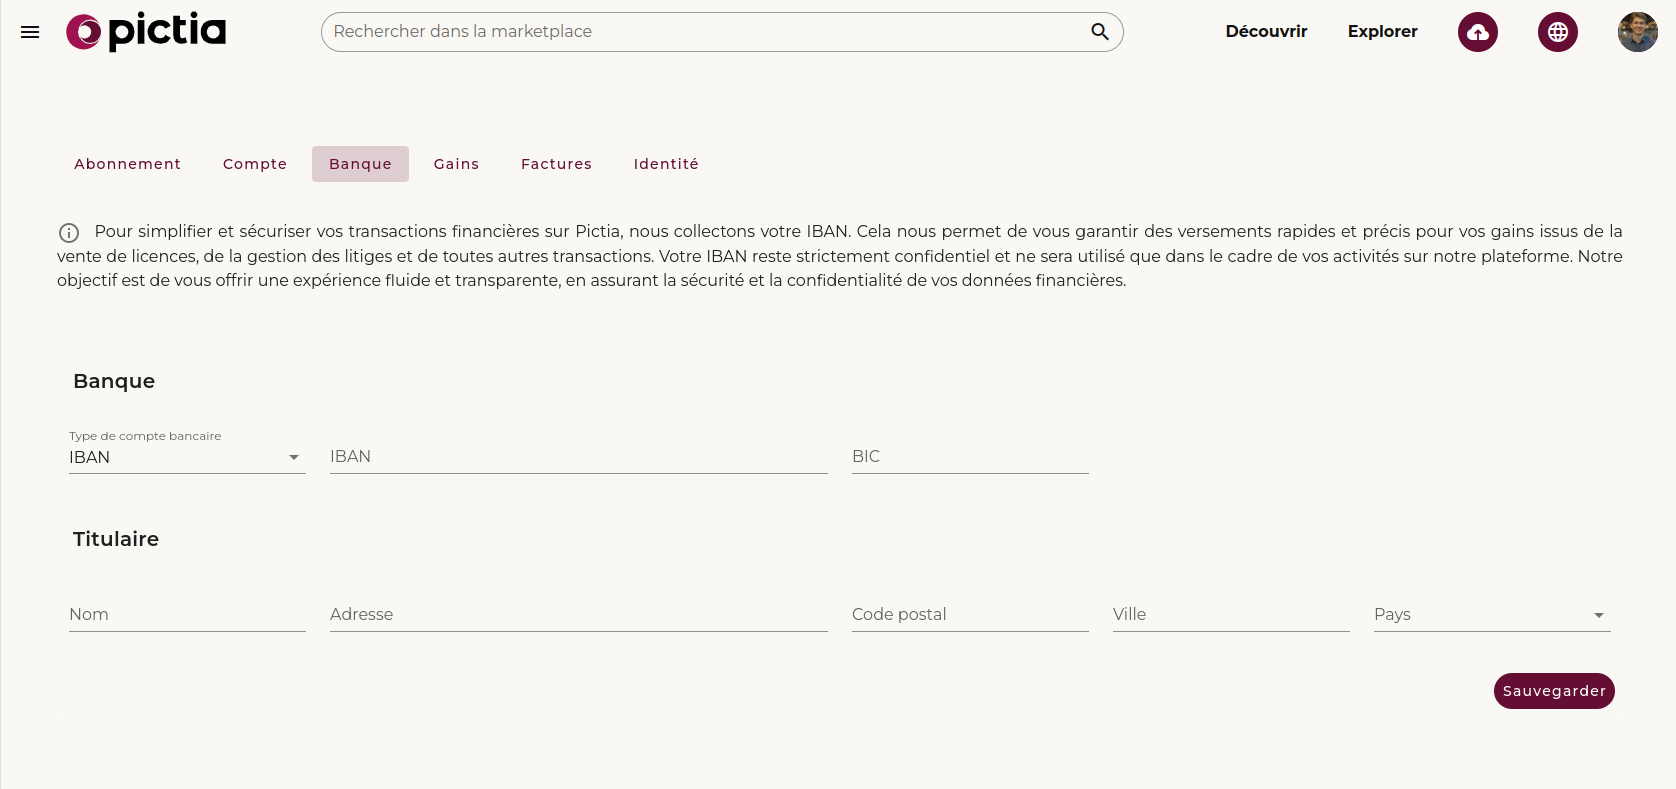This screenshot has width=1676, height=789.
Task: Open the Factures tab
Action: pos(556,164)
